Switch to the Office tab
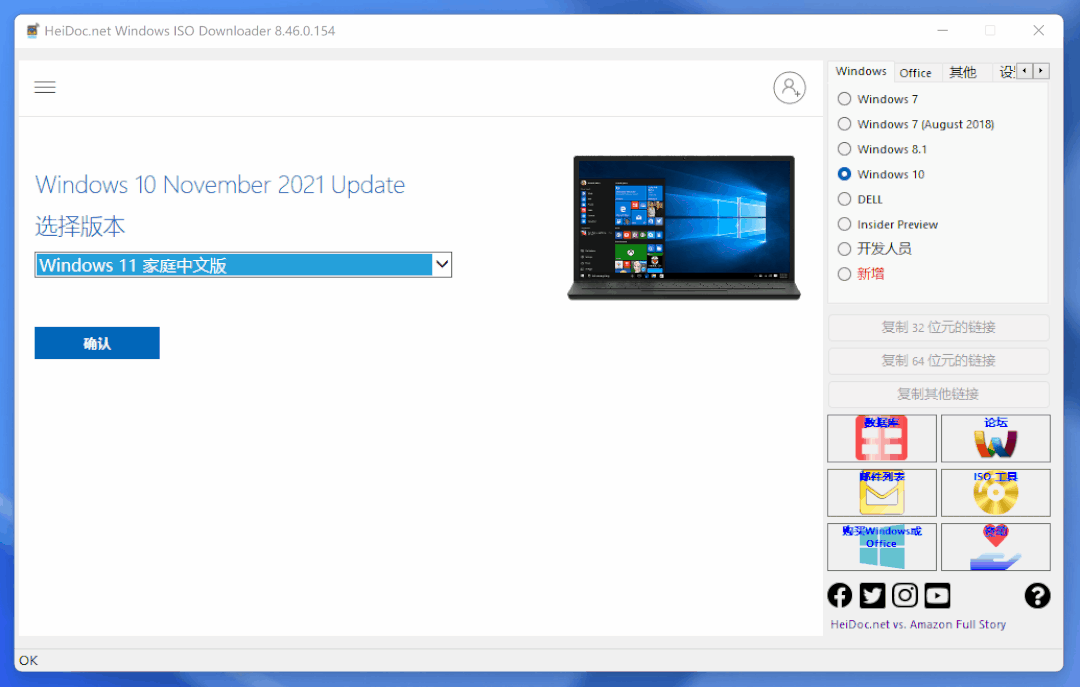Viewport: 1080px width, 687px height. 915,72
